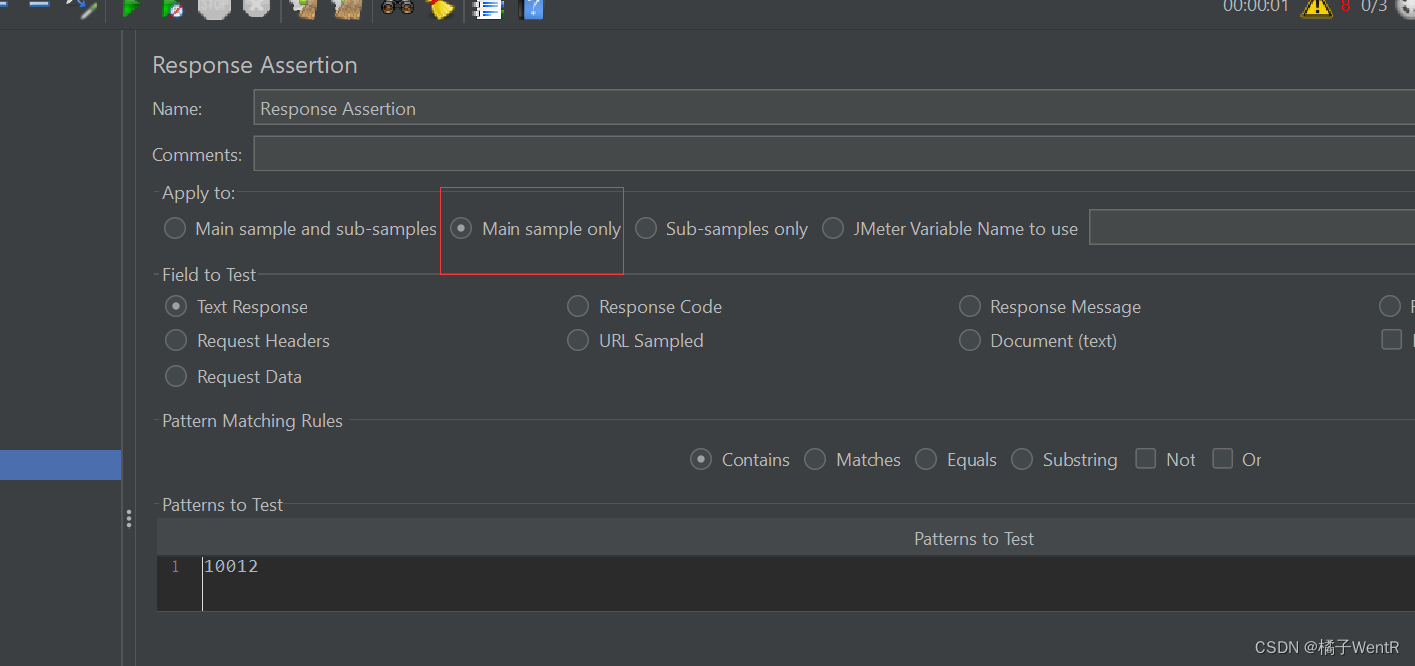
Task: Enable the Matches pattern matching rule
Action: [815, 459]
